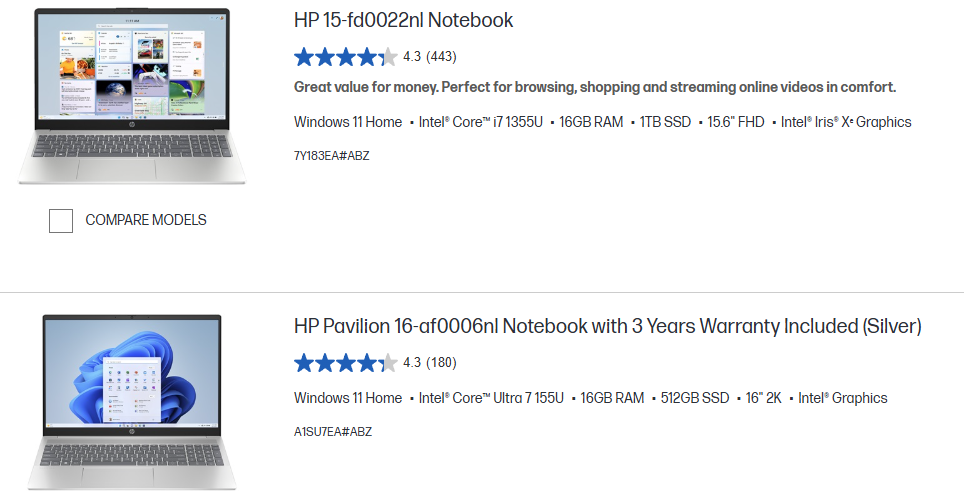Click the Intel Core Ultra 7 155U spec

coord(491,398)
